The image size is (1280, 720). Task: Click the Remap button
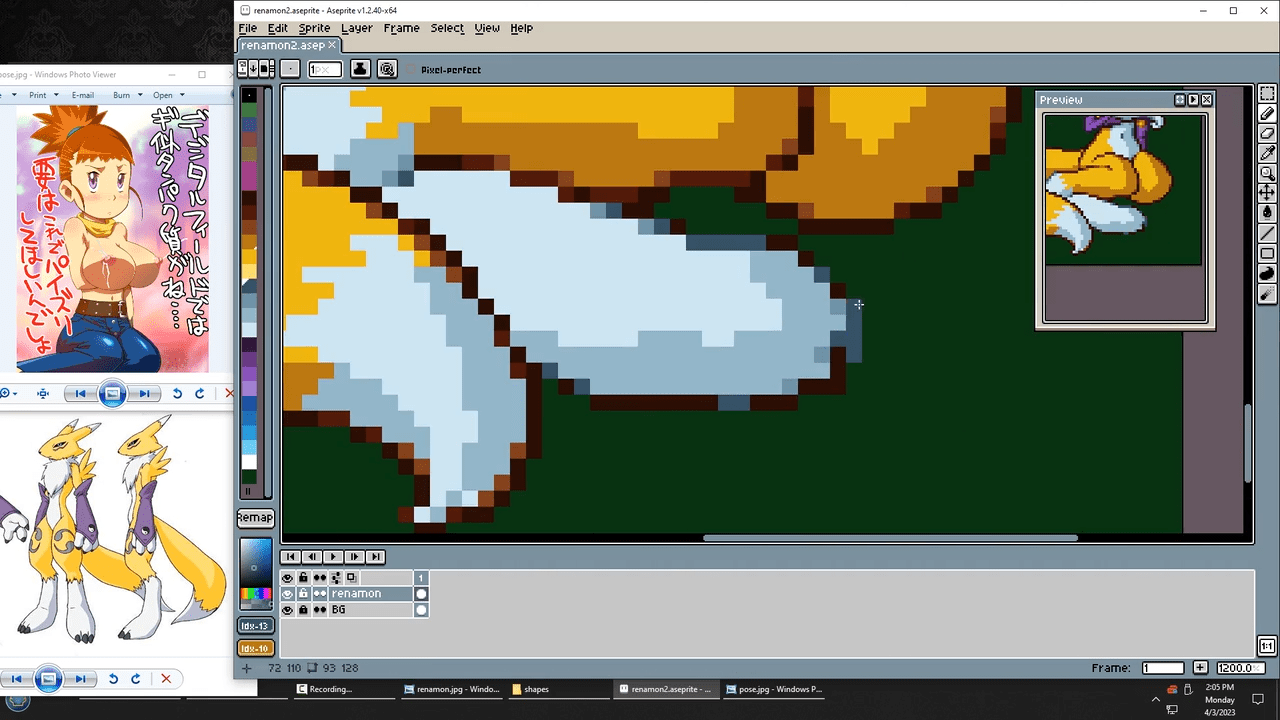click(x=255, y=518)
